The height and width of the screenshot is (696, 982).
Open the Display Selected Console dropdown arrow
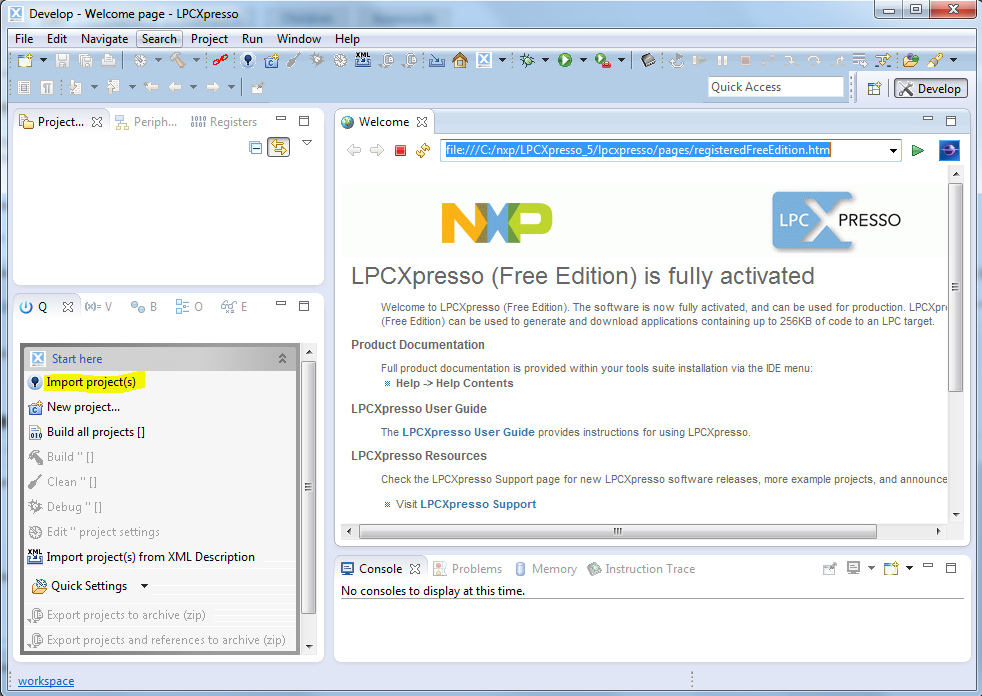(871, 568)
